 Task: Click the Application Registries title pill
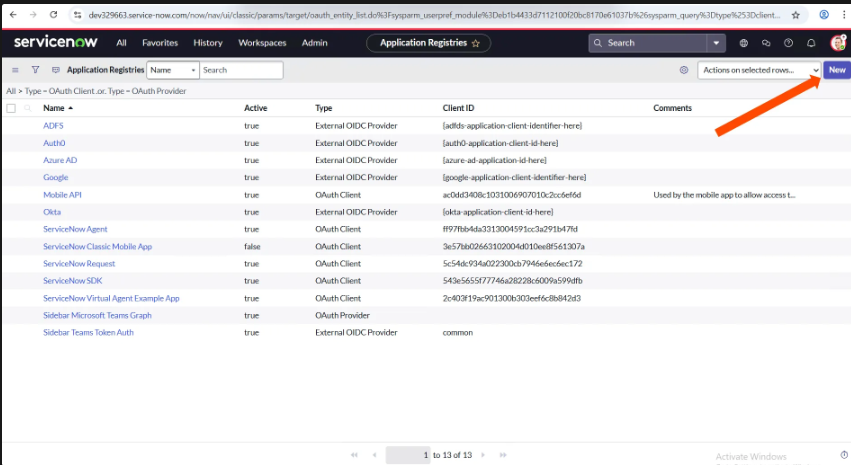click(428, 43)
